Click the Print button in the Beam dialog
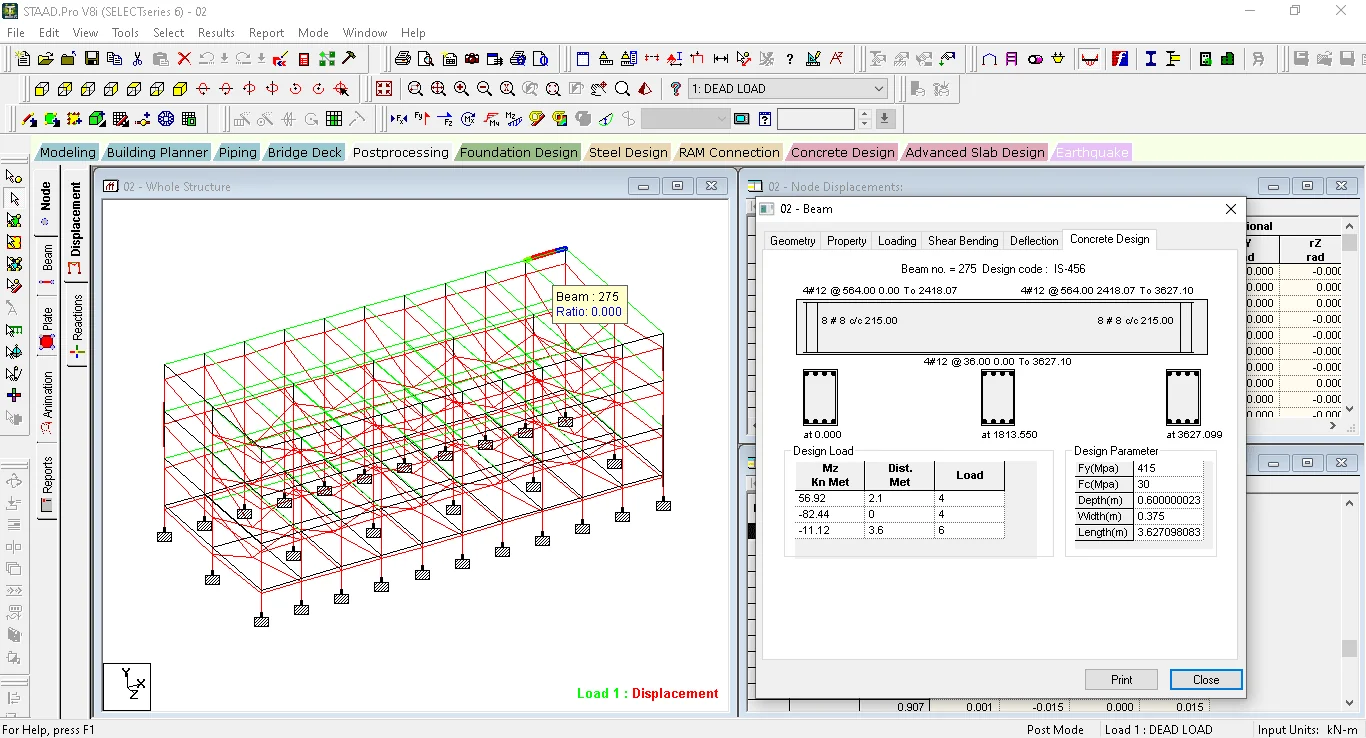 point(1121,680)
